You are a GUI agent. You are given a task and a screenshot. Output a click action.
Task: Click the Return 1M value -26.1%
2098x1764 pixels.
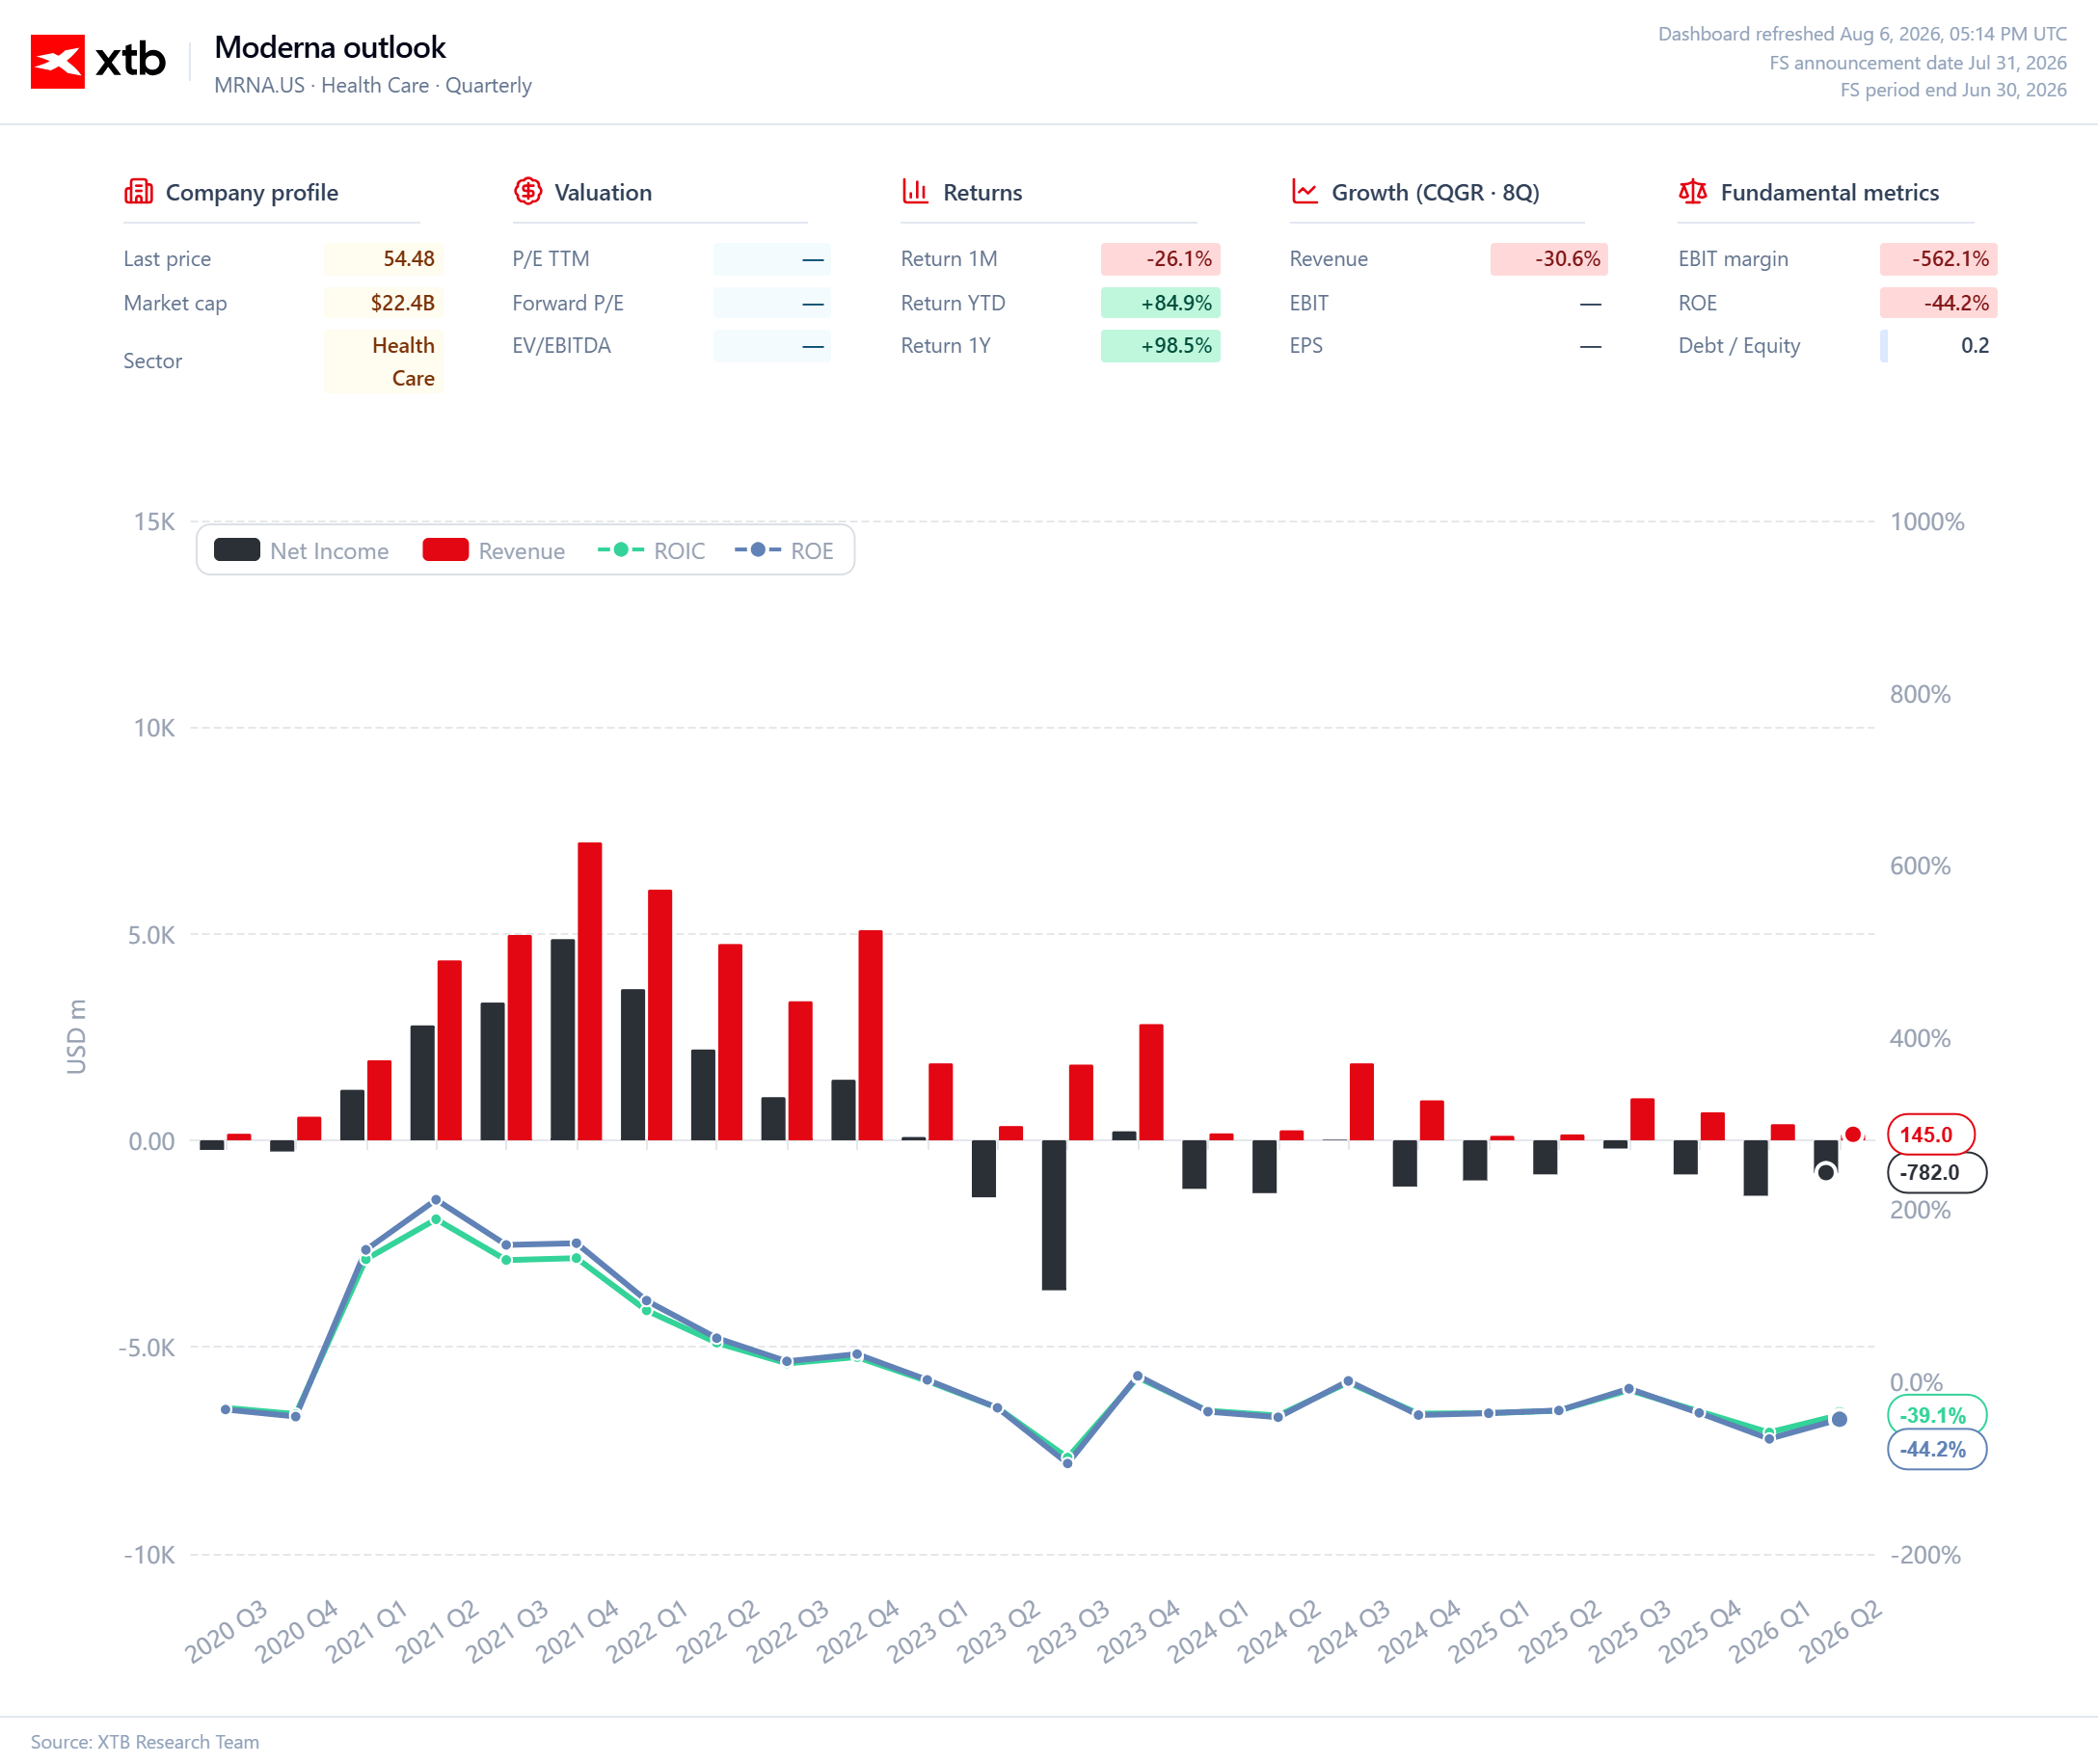pos(1160,259)
